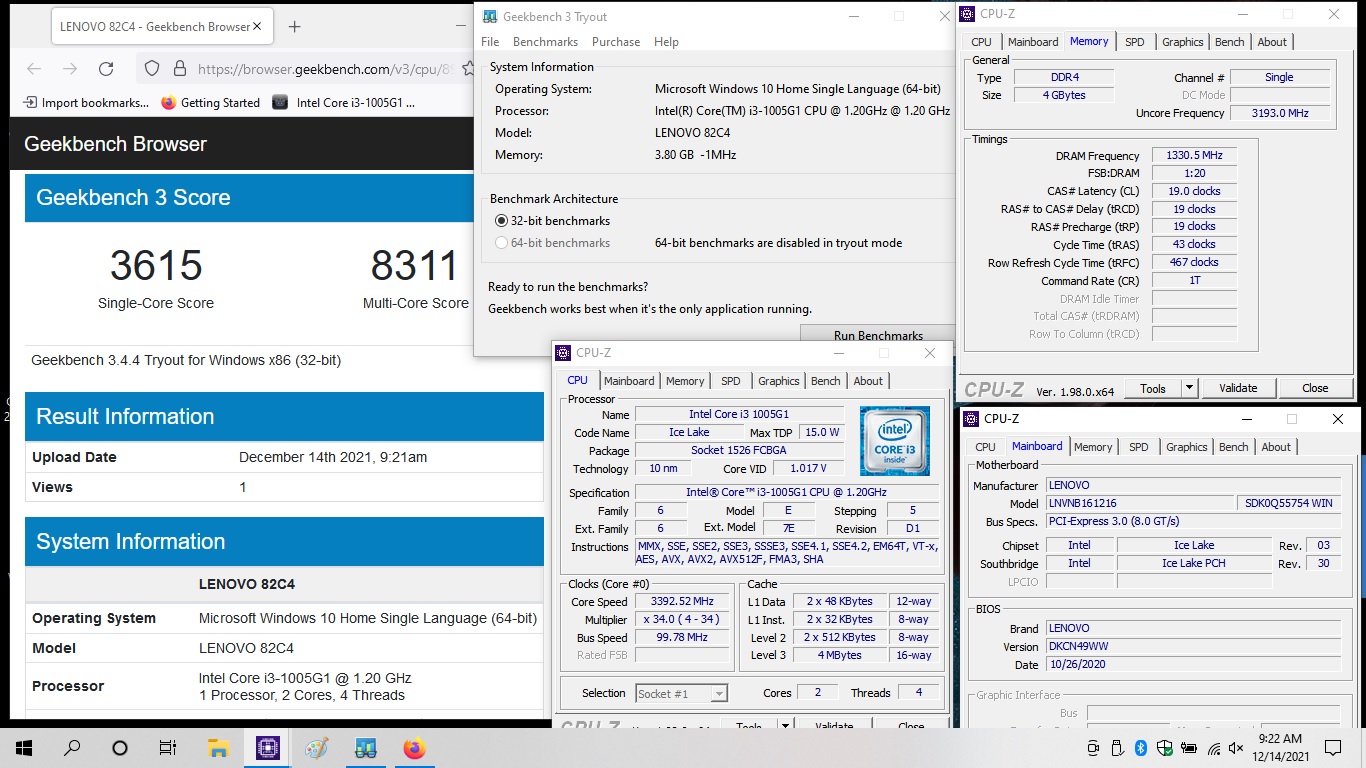Open Bench tab in front CPU-Z window
Image resolution: width=1366 pixels, height=768 pixels.
(x=826, y=381)
